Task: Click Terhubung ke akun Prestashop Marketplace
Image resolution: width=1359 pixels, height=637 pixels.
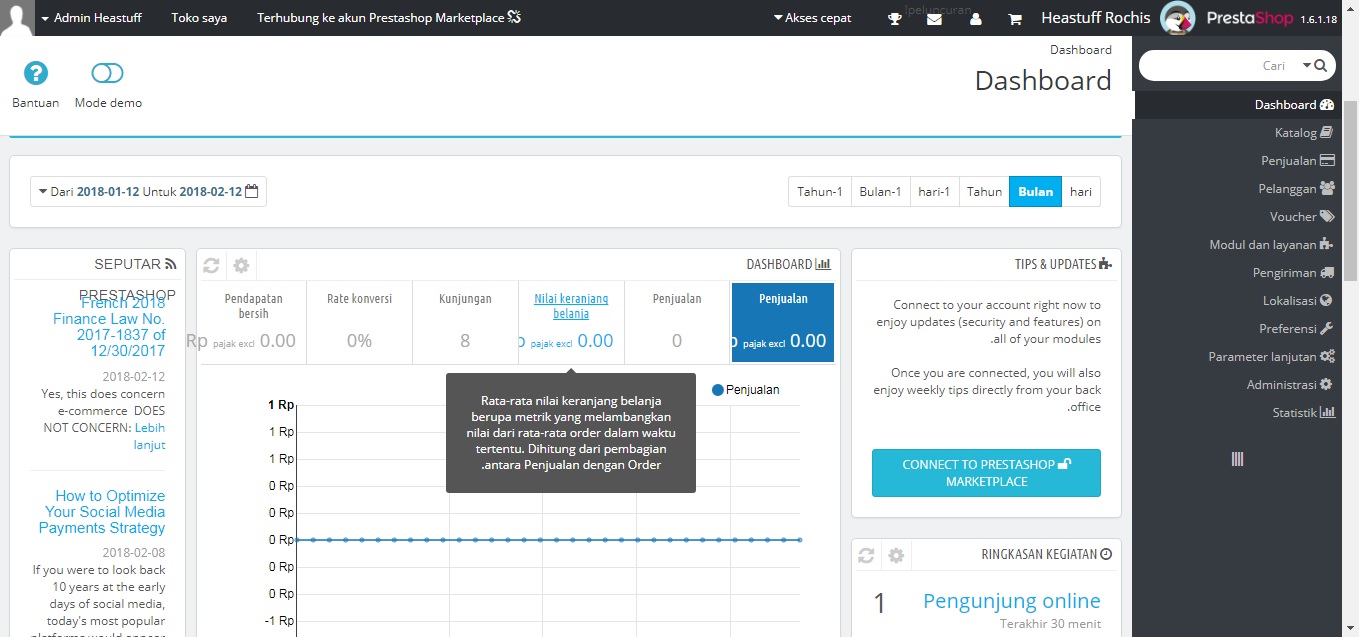Action: click(389, 18)
